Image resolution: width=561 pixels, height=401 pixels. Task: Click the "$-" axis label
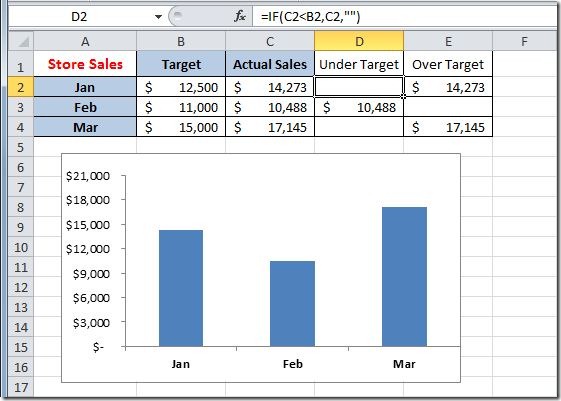point(98,347)
